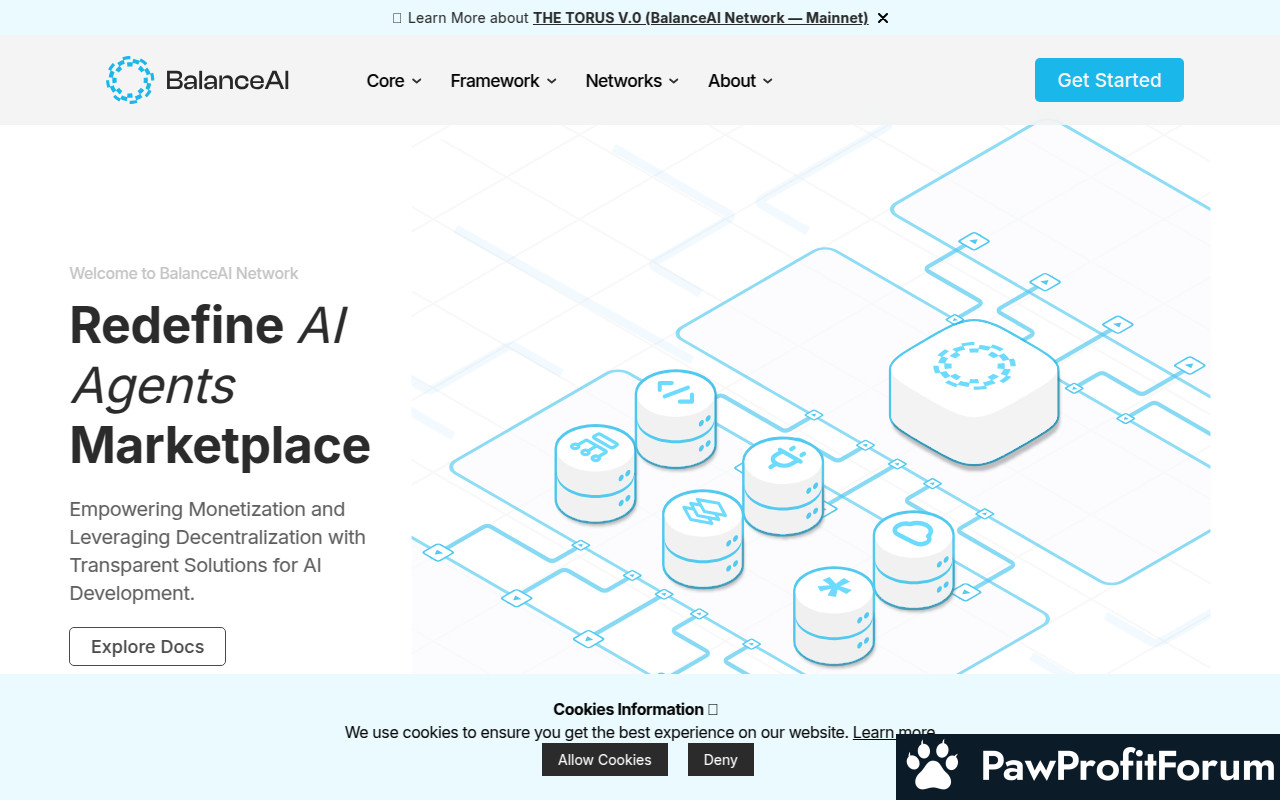Click the large BalanceAI hub cube
Viewport: 1280px width, 800px height.
973,390
